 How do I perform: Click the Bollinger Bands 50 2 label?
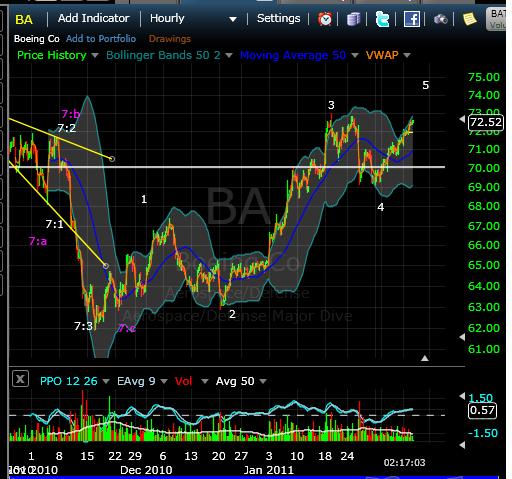click(163, 55)
